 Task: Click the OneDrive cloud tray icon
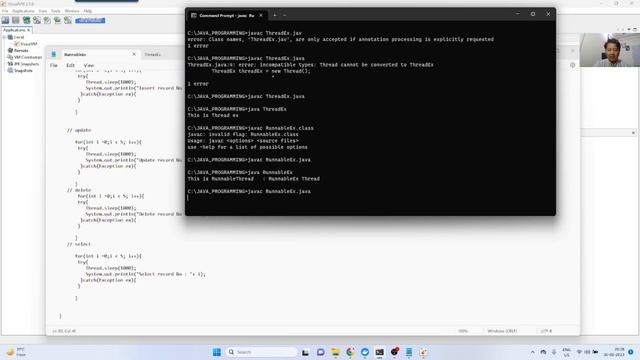[x=543, y=352]
